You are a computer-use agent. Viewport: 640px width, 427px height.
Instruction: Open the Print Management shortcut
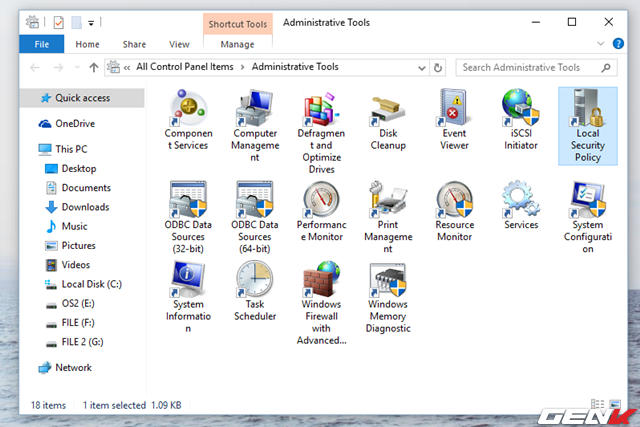tap(388, 218)
